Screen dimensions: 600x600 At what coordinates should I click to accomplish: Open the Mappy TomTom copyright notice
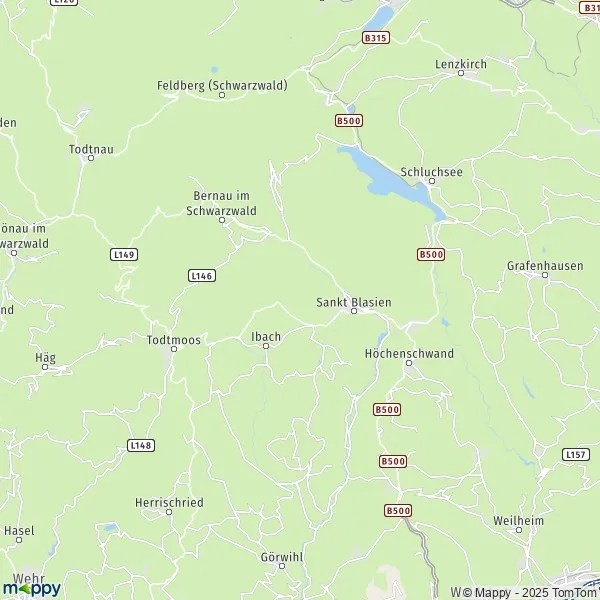coord(525,592)
